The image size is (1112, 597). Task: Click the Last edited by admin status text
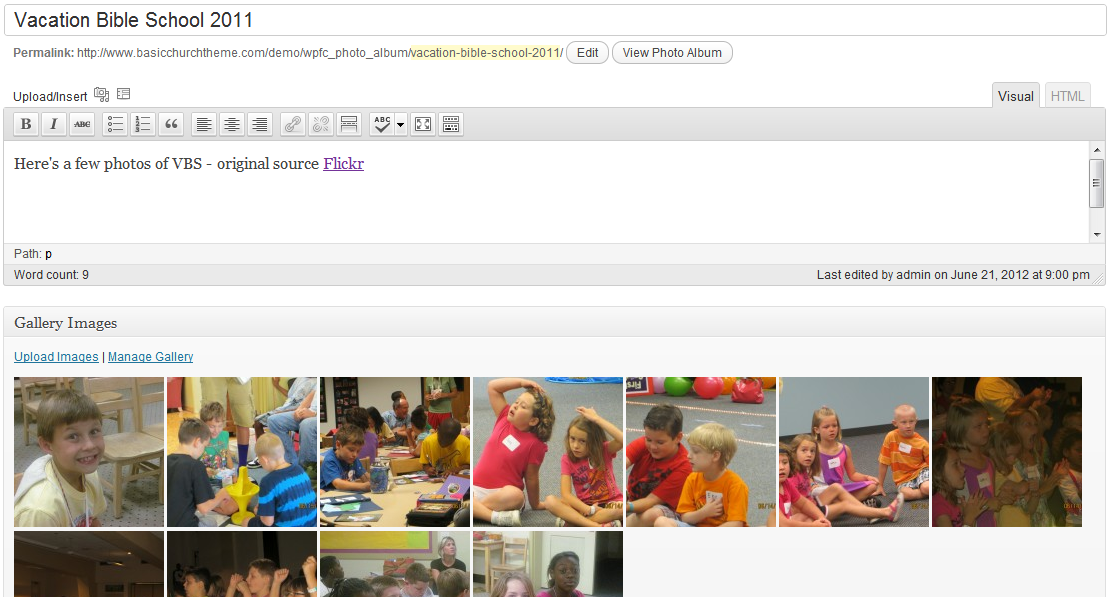[953, 274]
